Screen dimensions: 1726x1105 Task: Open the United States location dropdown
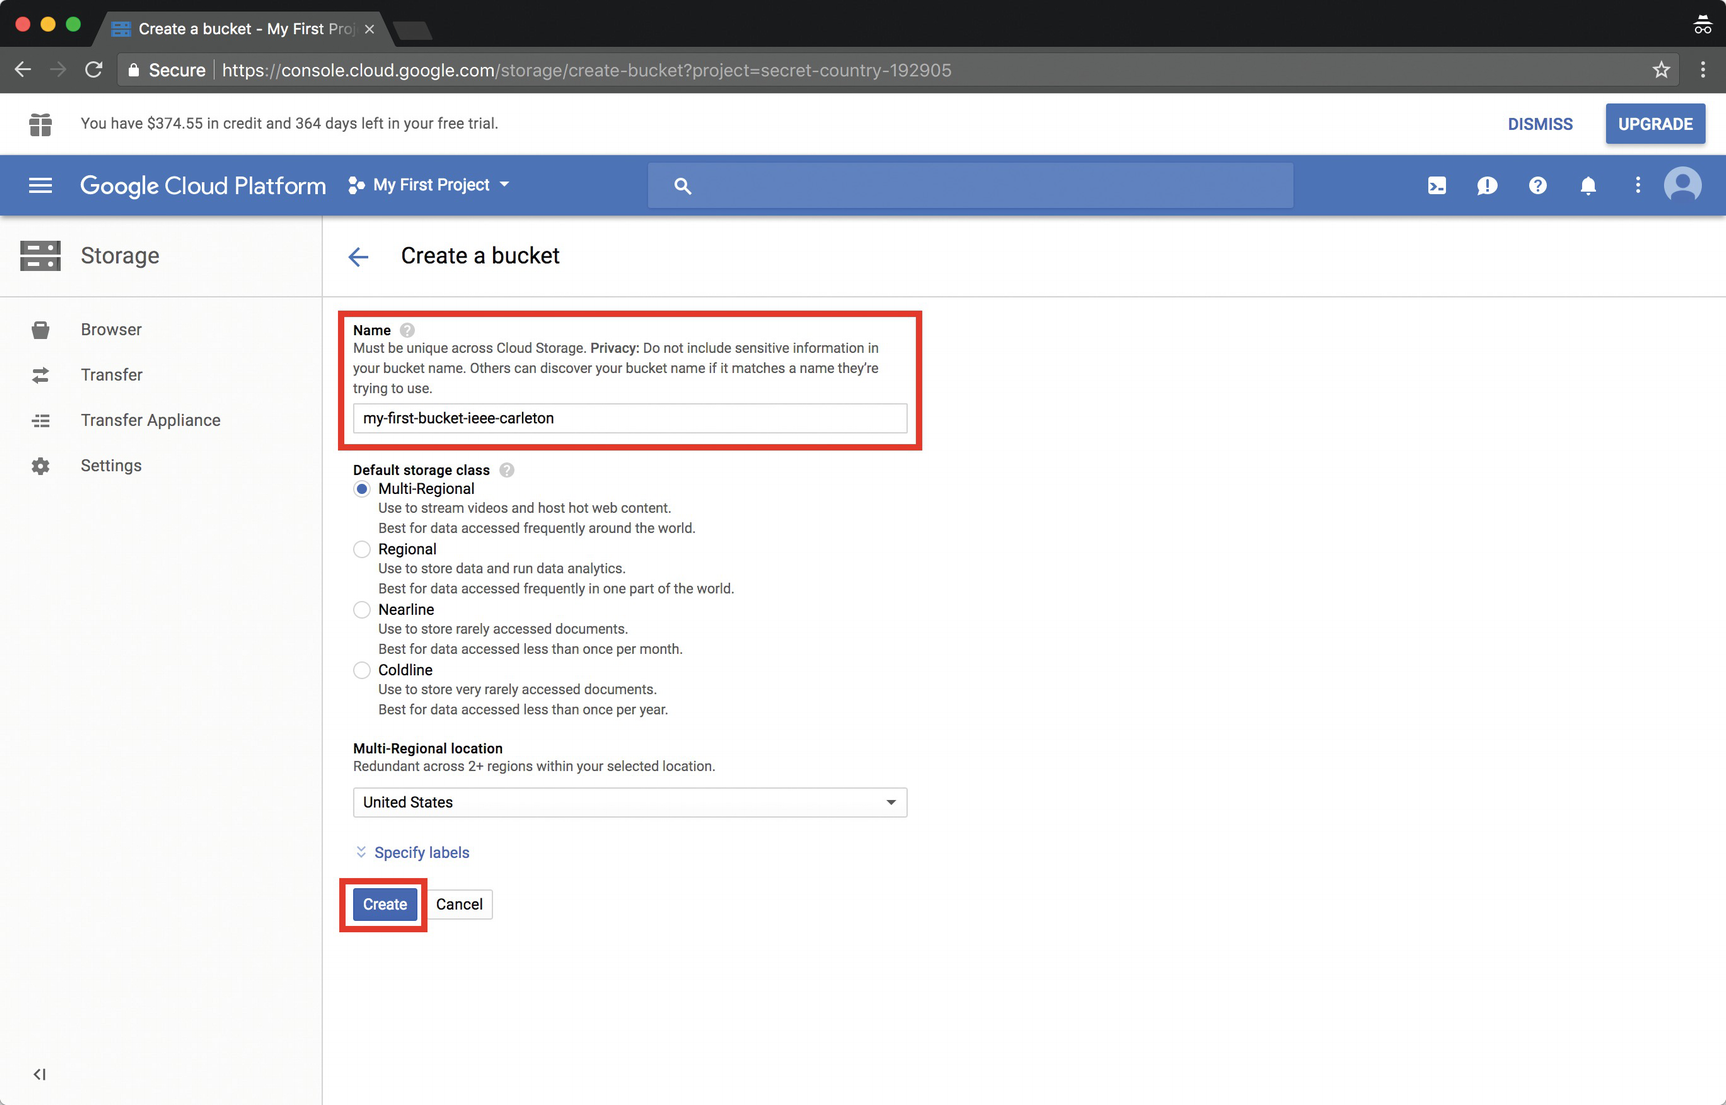(x=630, y=802)
